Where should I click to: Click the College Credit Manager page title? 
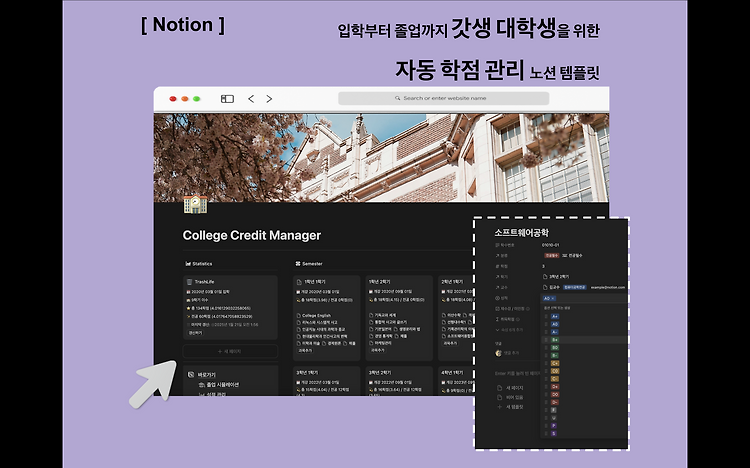[252, 235]
